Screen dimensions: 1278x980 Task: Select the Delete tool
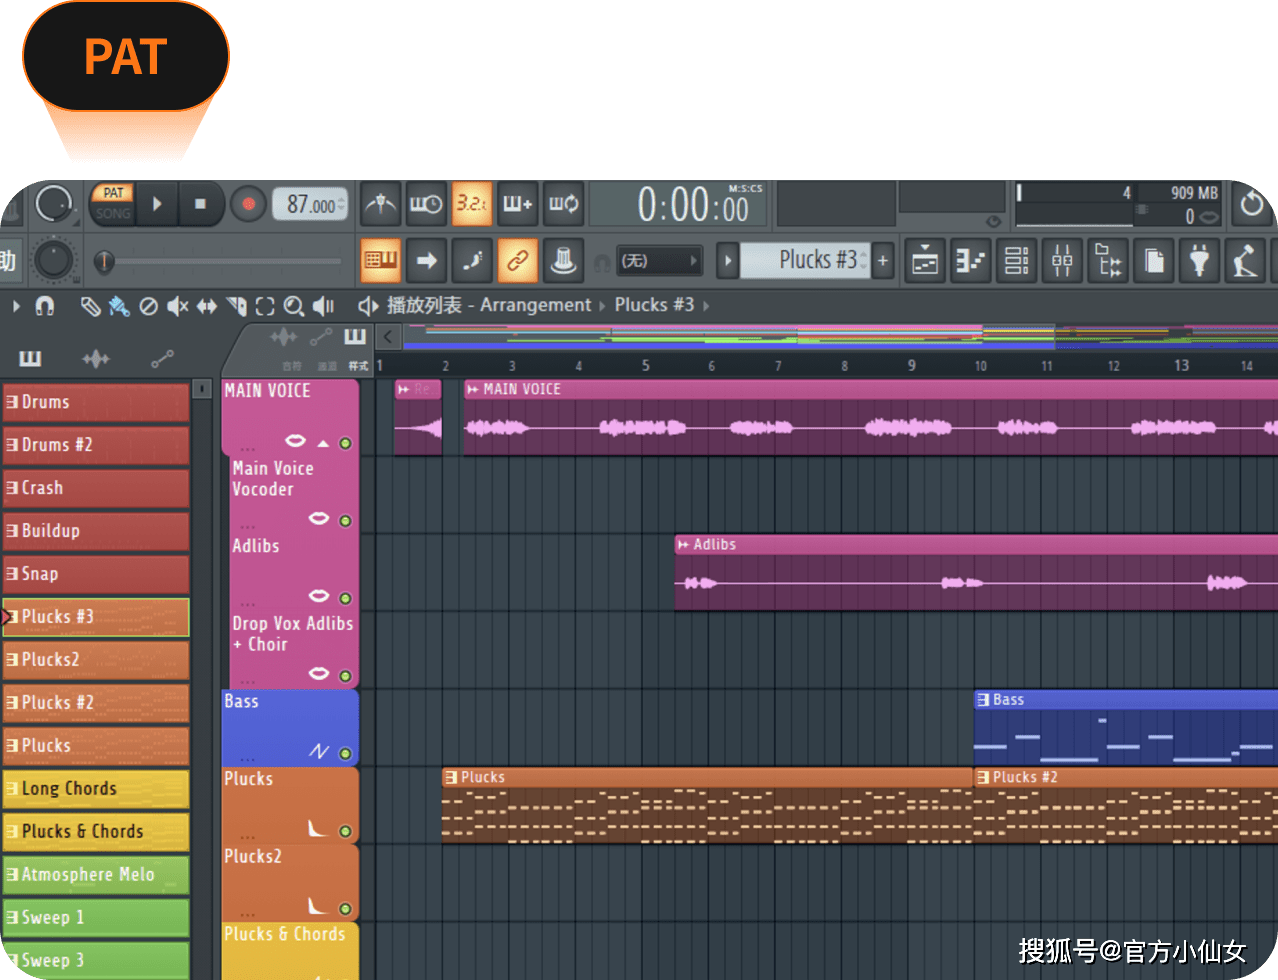pyautogui.click(x=148, y=306)
